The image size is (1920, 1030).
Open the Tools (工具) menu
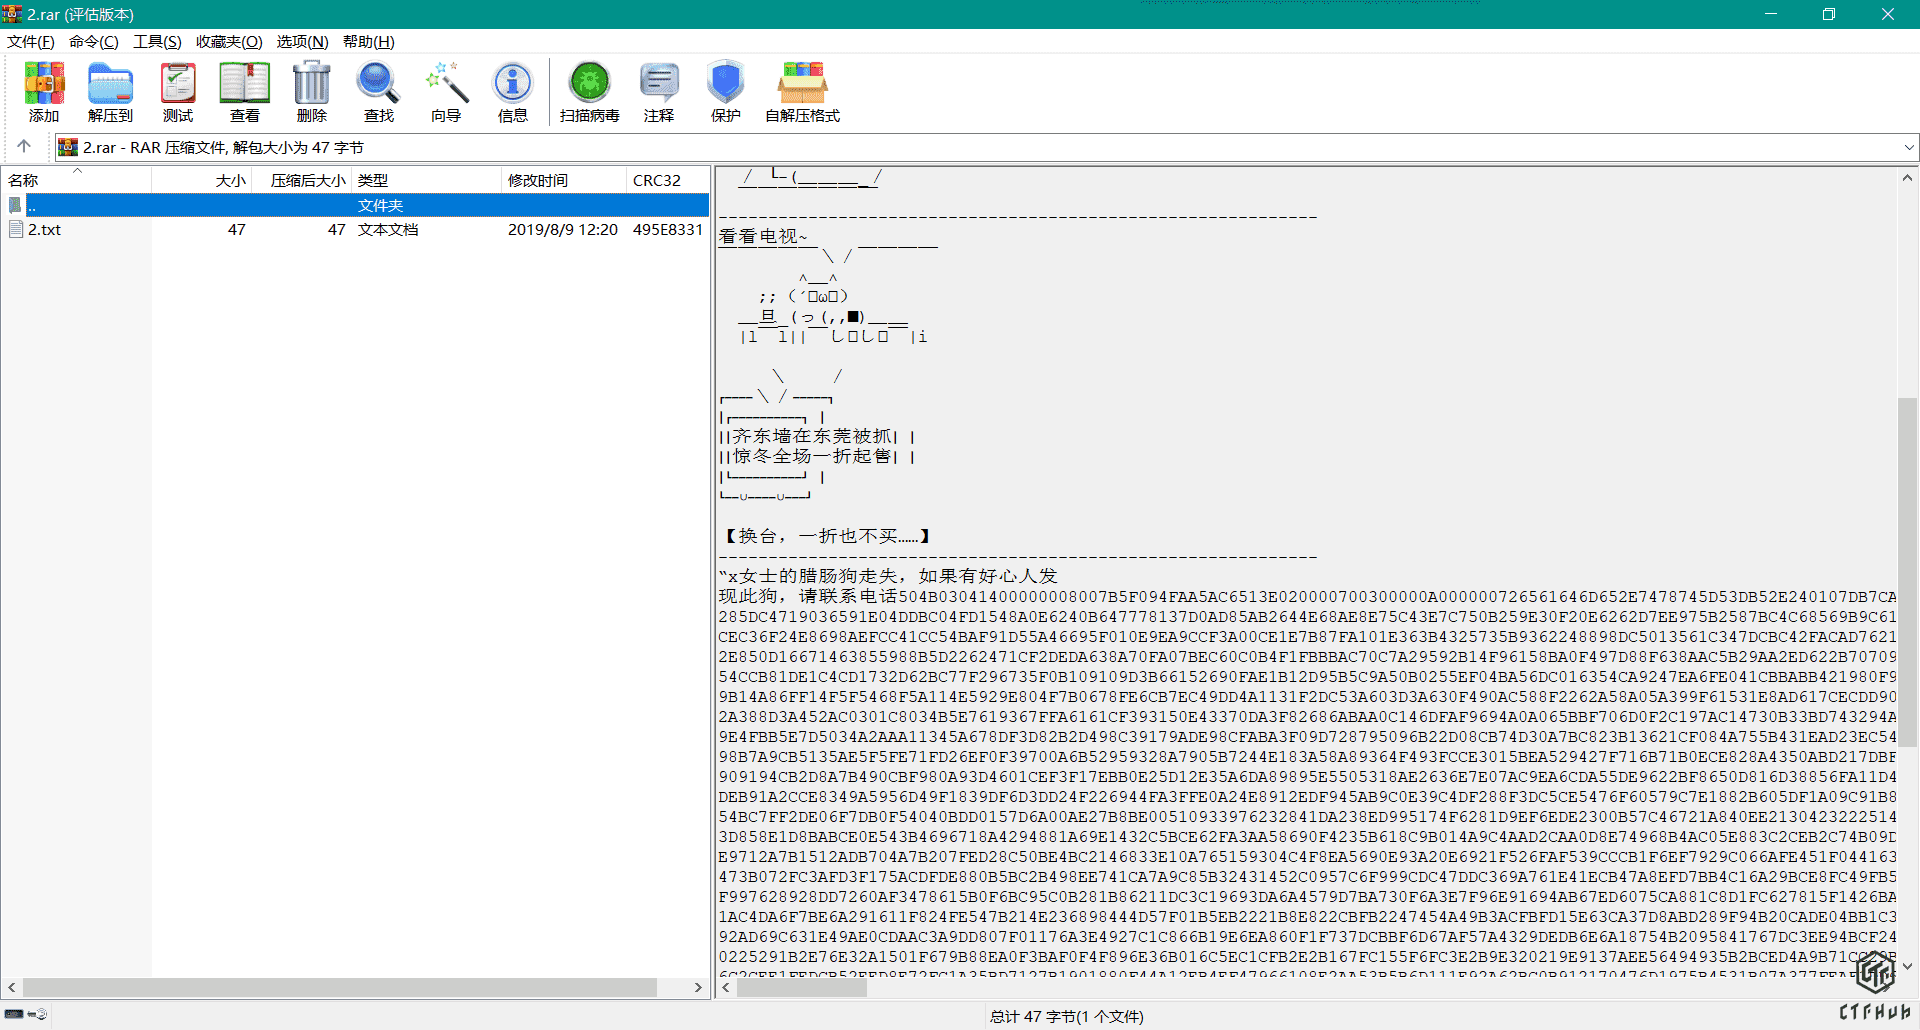pyautogui.click(x=157, y=42)
